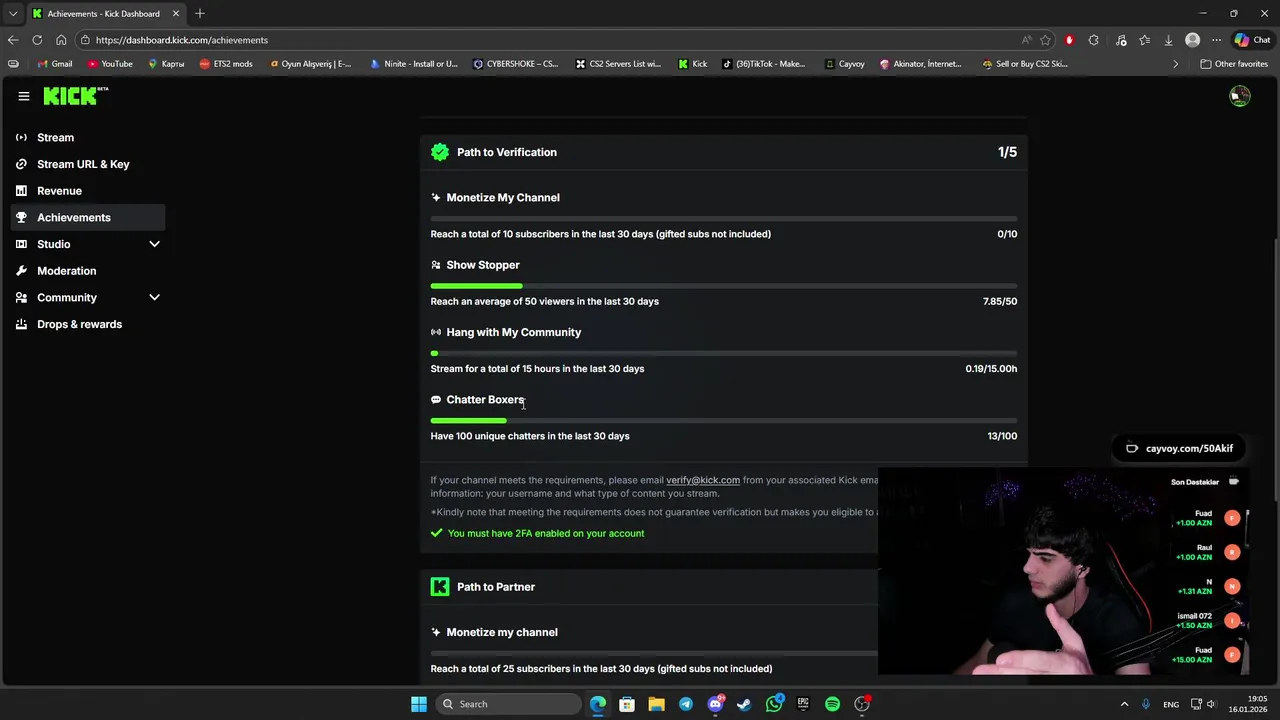
Task: Open Stream in the sidebar
Action: point(88,137)
